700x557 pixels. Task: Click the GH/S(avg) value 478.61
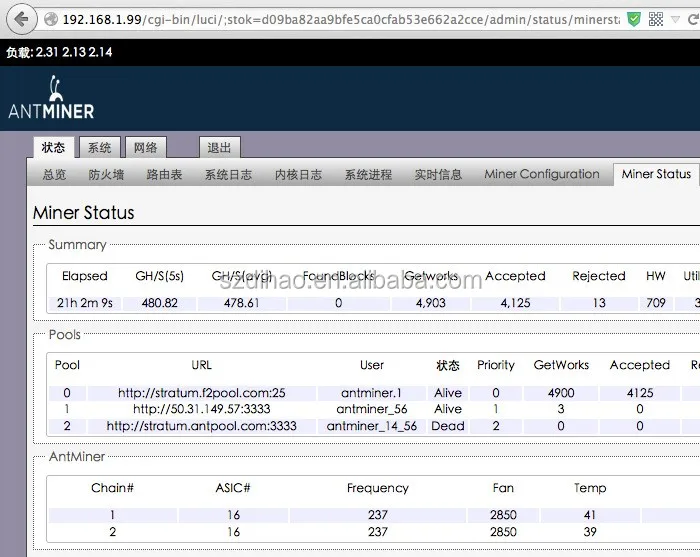(x=242, y=303)
